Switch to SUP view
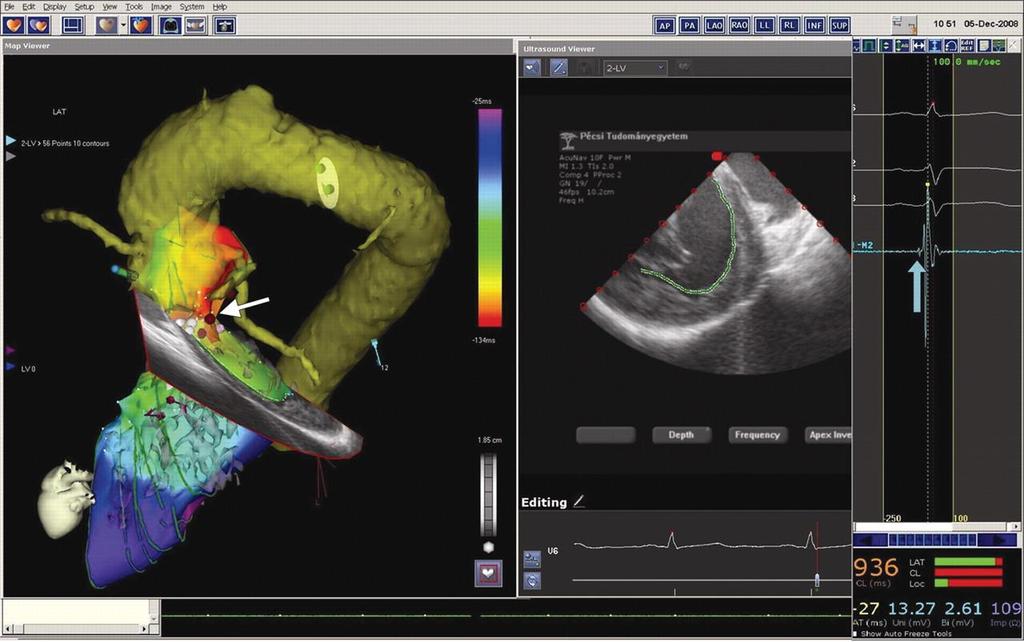The width and height of the screenshot is (1024, 642). (x=840, y=25)
